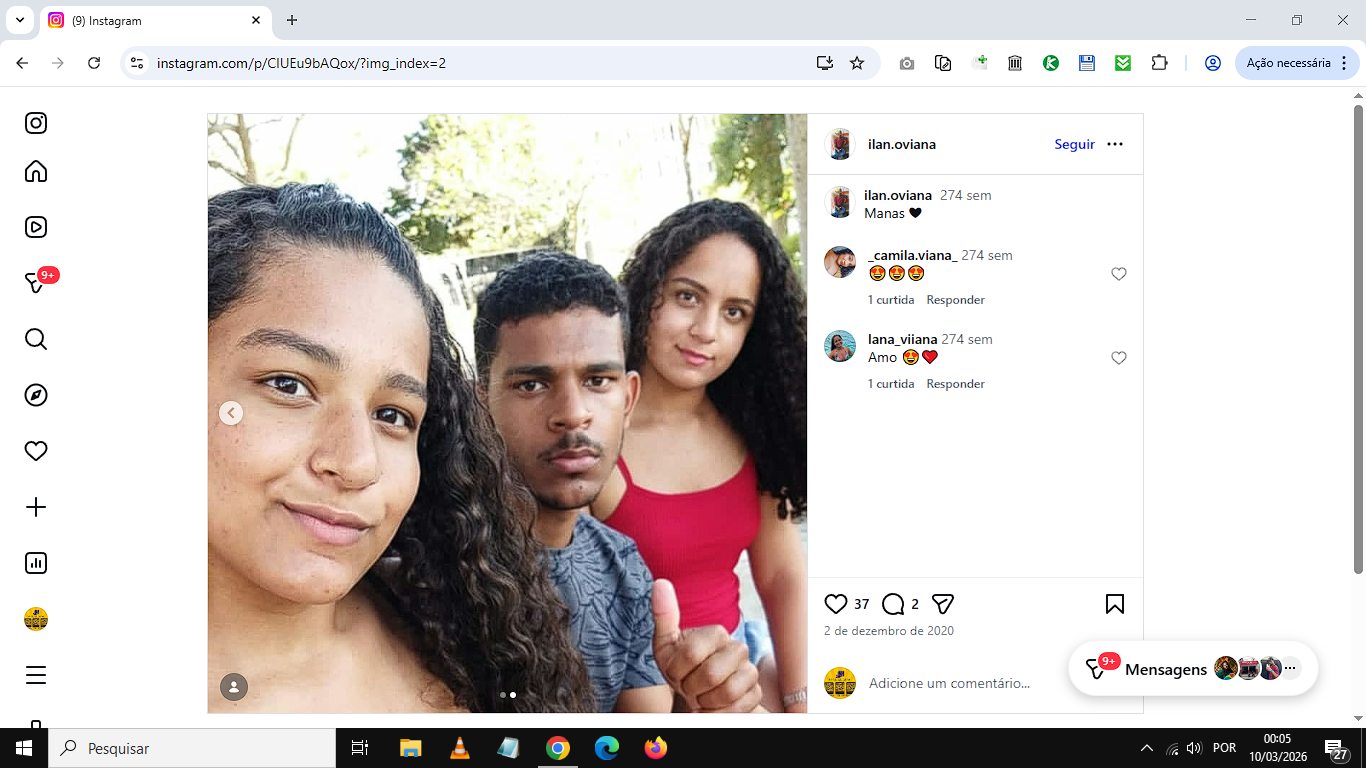Screen dimensions: 1366x768
Task: Share the post with the paper plane icon
Action: pyautogui.click(x=943, y=604)
